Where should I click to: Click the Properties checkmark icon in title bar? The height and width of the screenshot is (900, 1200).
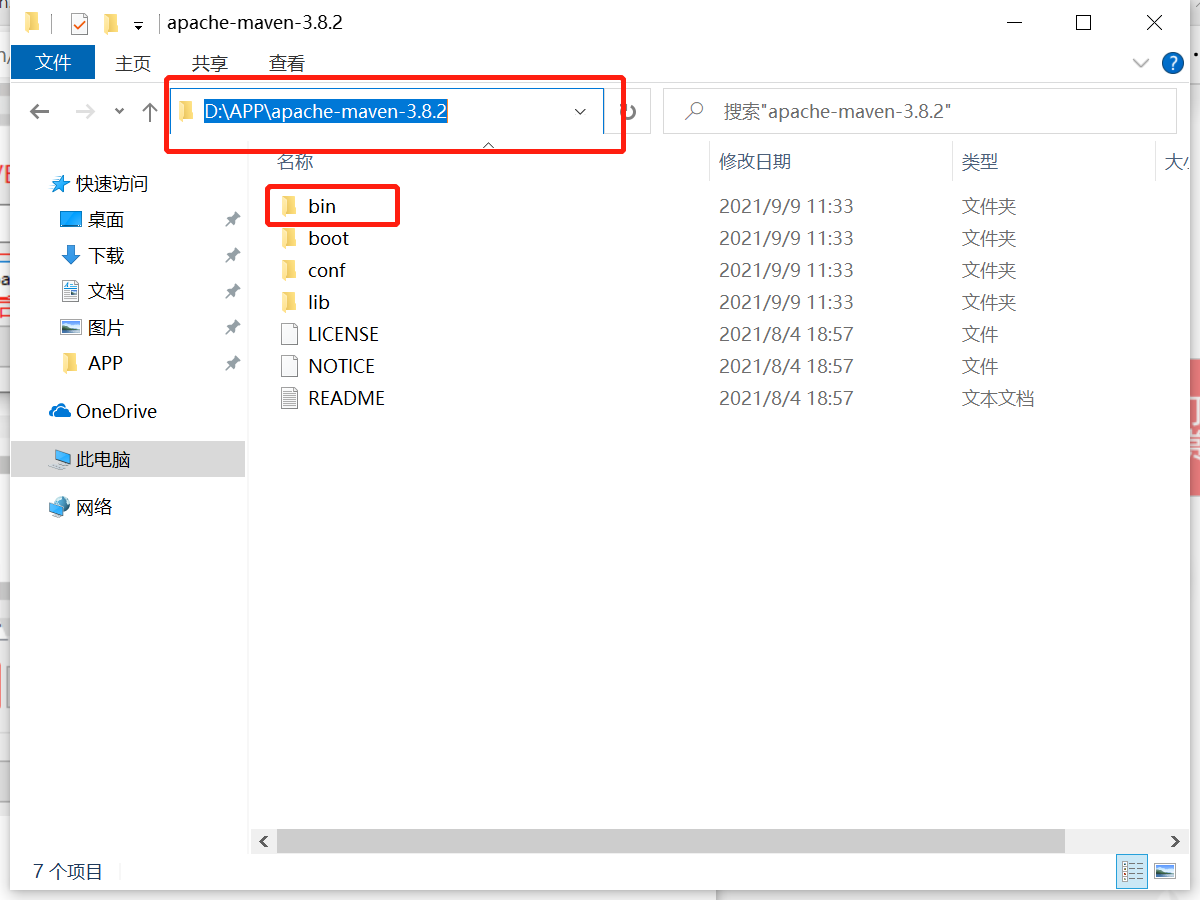(79, 22)
